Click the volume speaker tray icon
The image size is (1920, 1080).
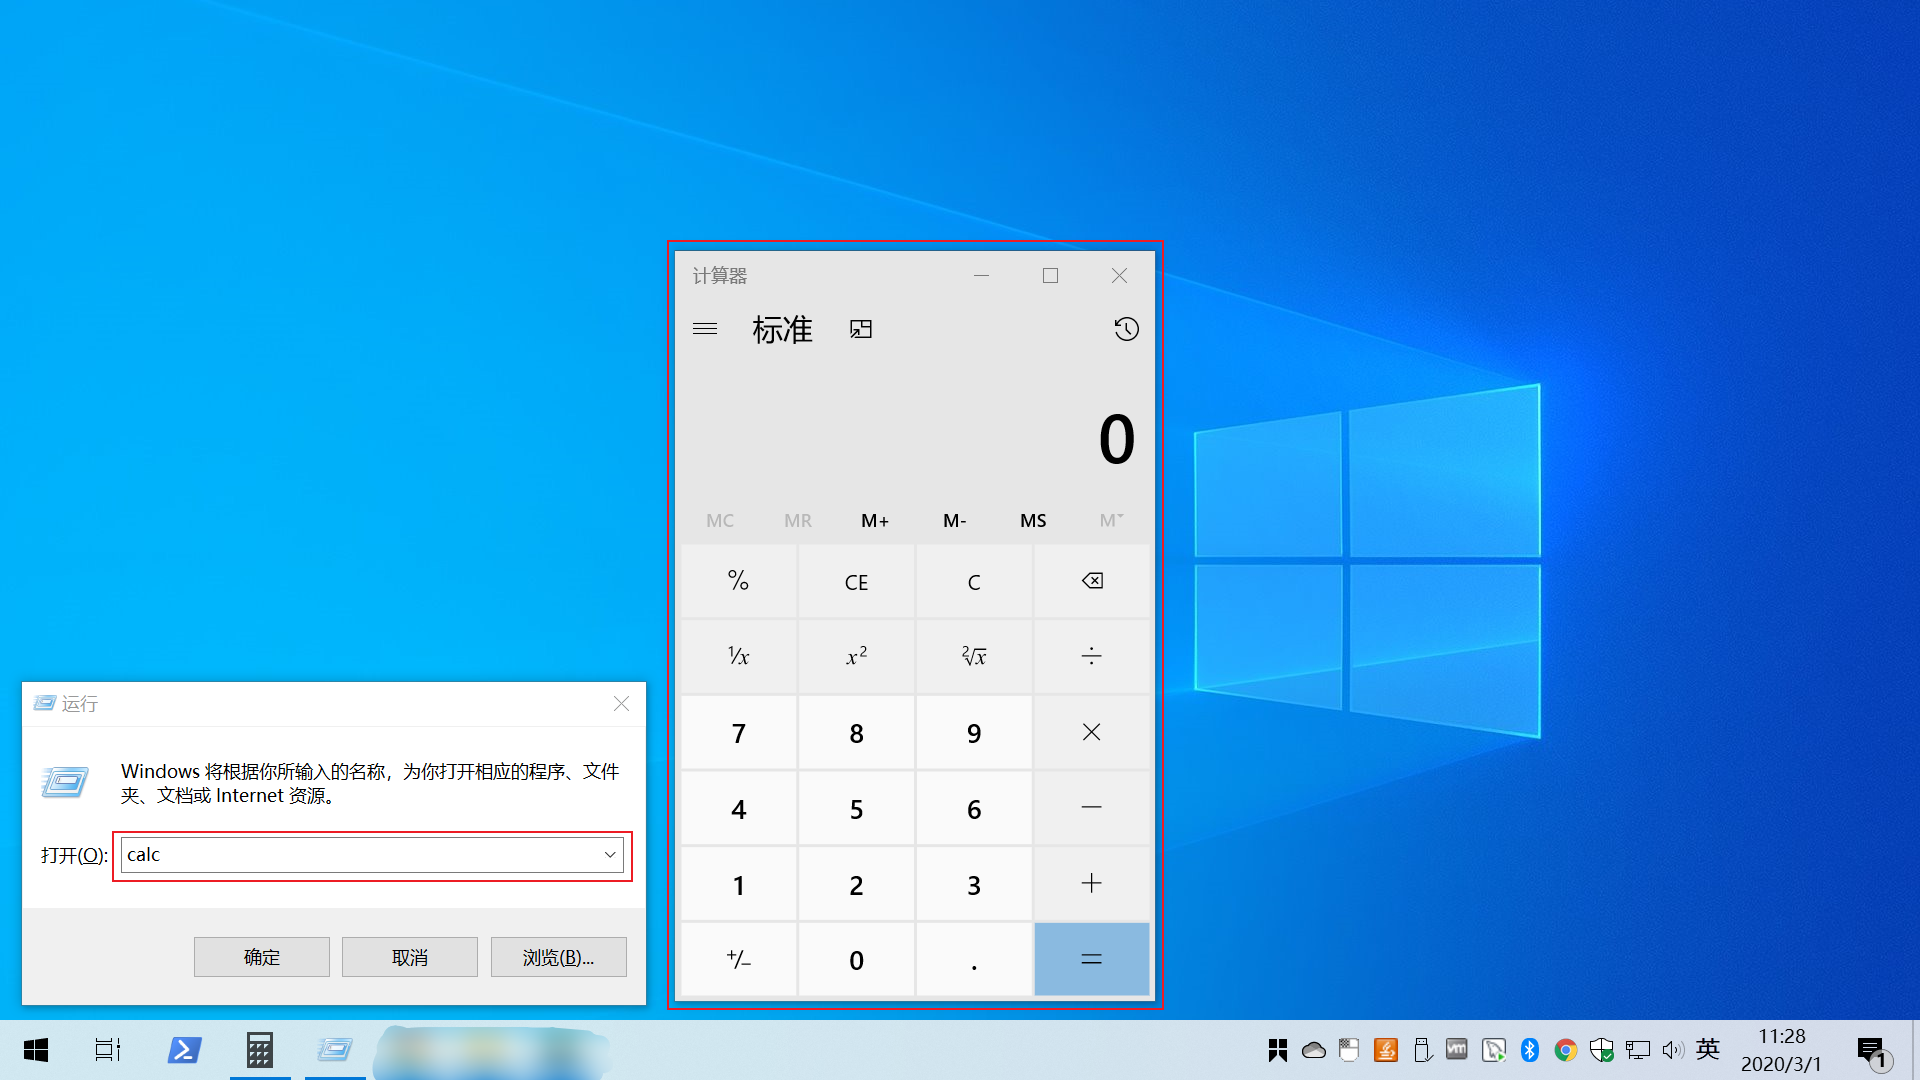1673,1050
